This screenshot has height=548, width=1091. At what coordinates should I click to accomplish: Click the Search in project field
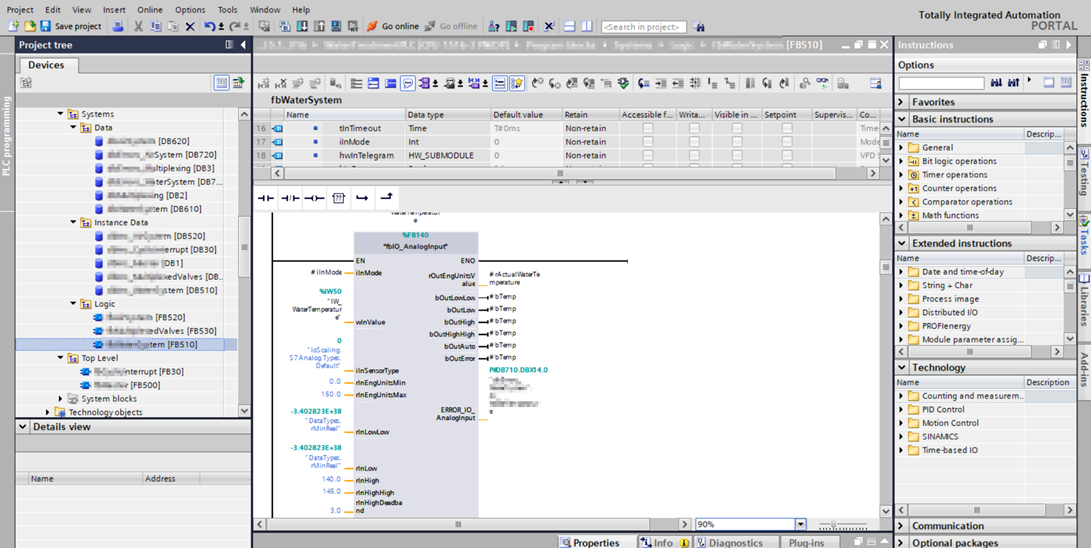644,26
